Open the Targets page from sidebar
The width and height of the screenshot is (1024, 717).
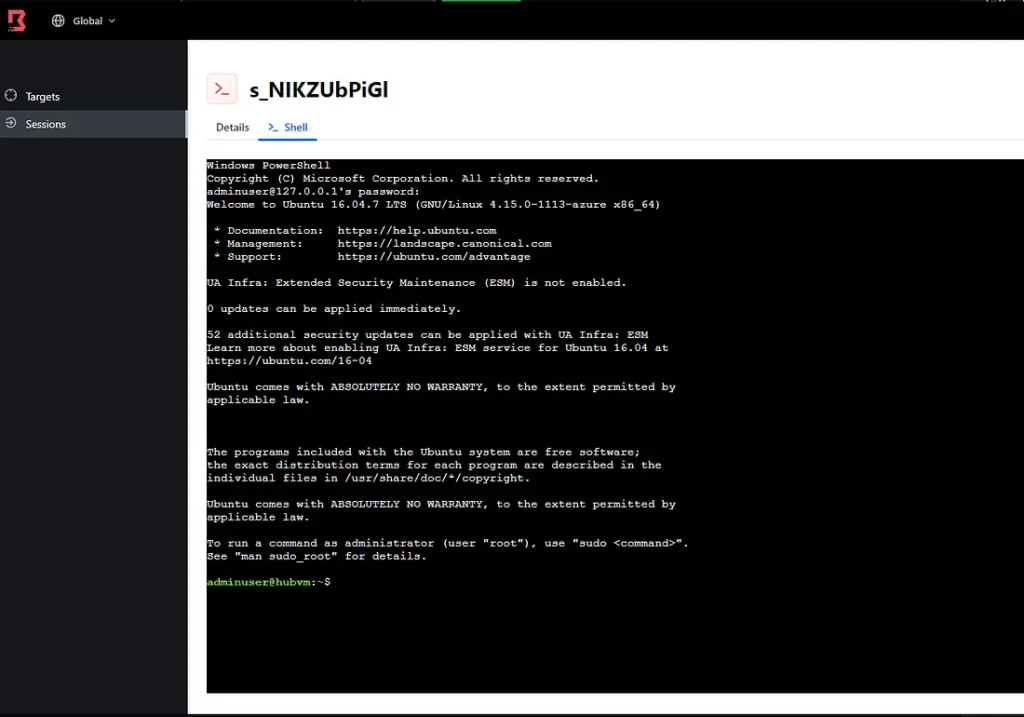point(43,97)
